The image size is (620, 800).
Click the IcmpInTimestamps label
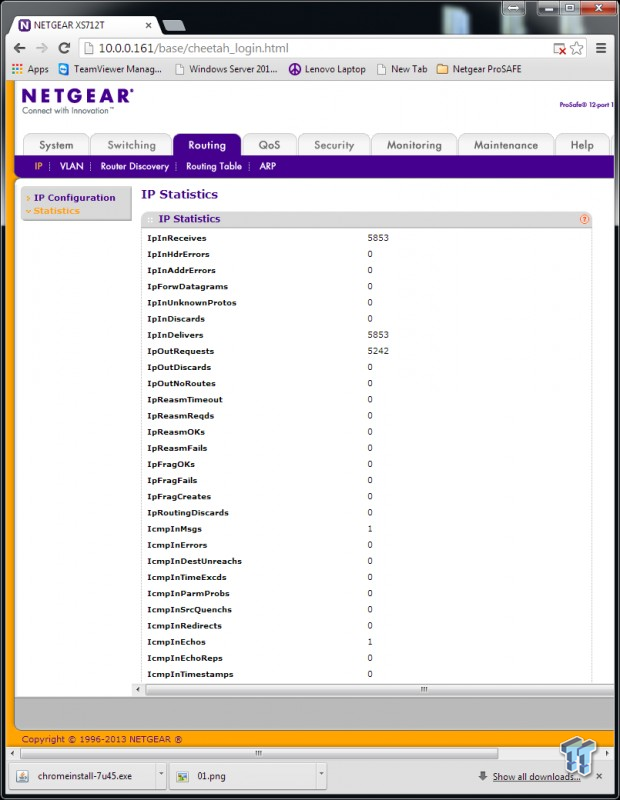pyautogui.click(x=190, y=674)
